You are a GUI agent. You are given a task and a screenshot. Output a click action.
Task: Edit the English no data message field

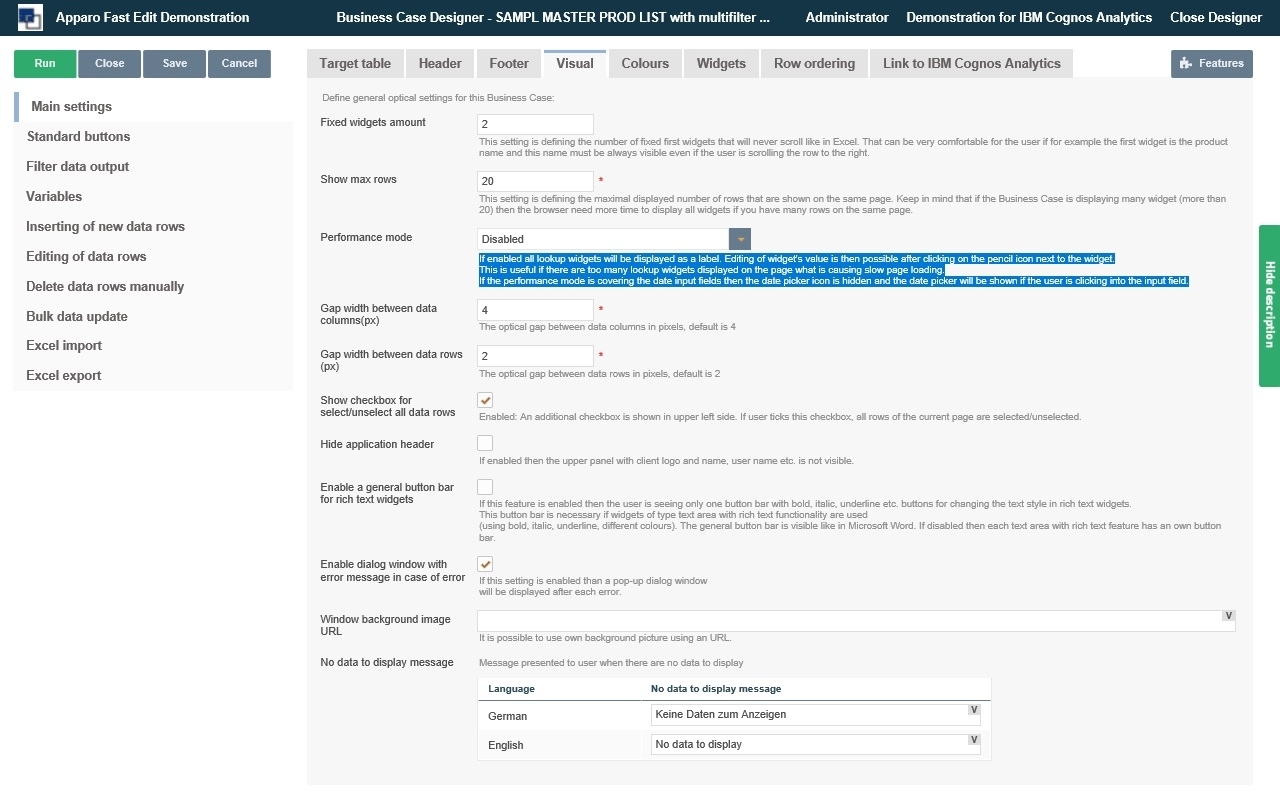click(815, 745)
